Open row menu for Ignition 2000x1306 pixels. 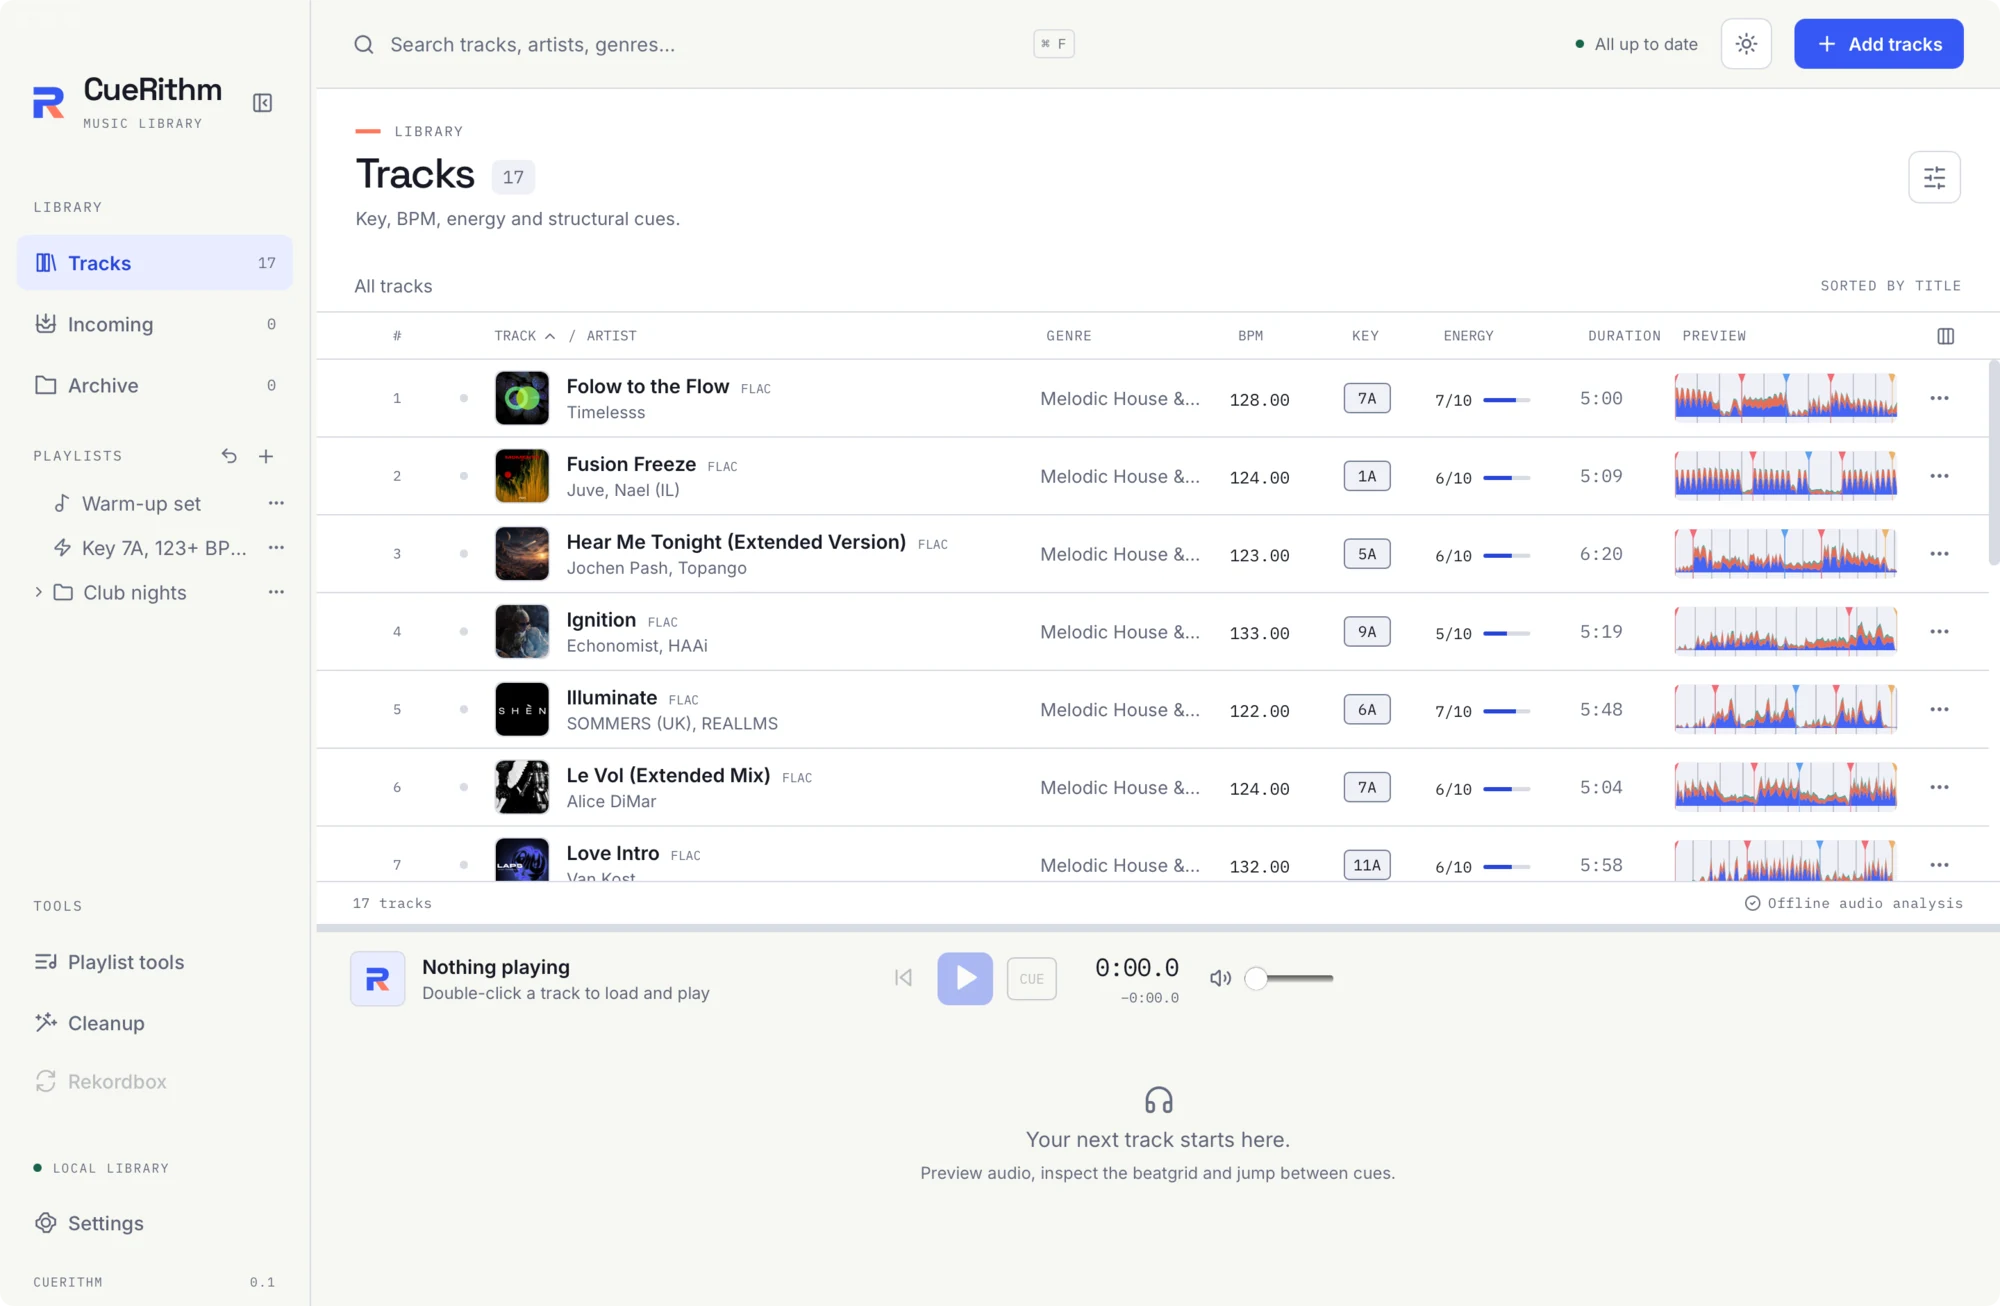click(1939, 632)
